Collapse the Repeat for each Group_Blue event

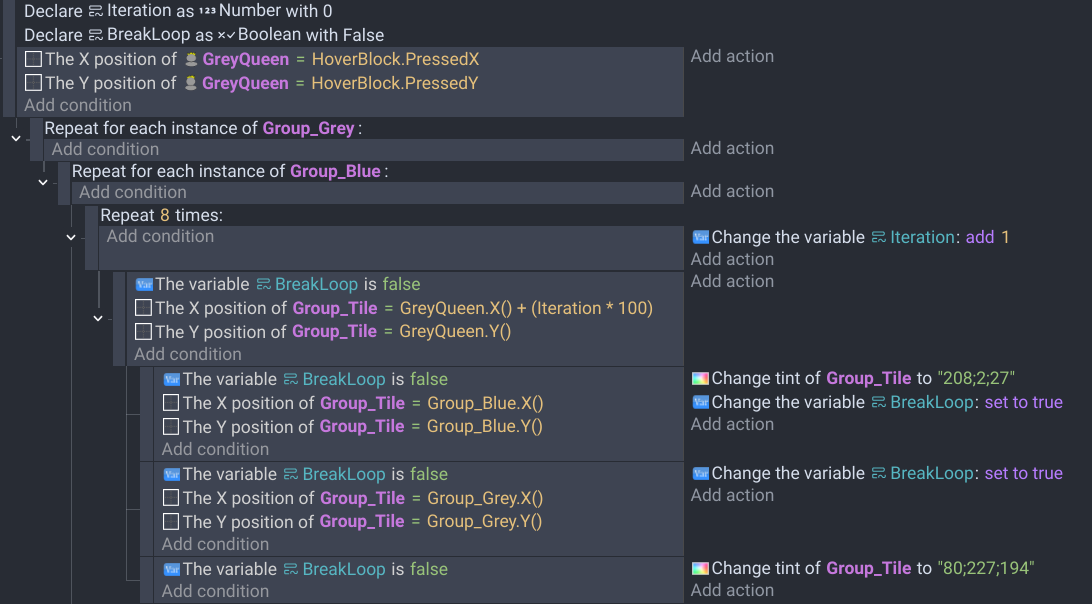43,182
